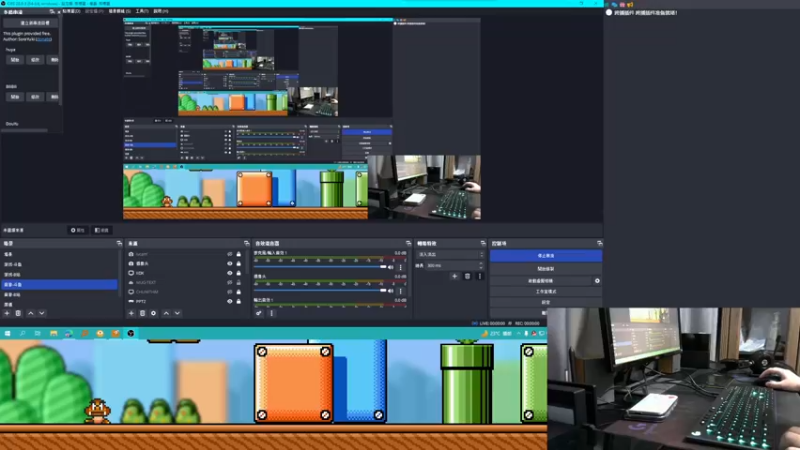
Task: Show the hidden CHUNITHM source
Action: click(x=230, y=292)
